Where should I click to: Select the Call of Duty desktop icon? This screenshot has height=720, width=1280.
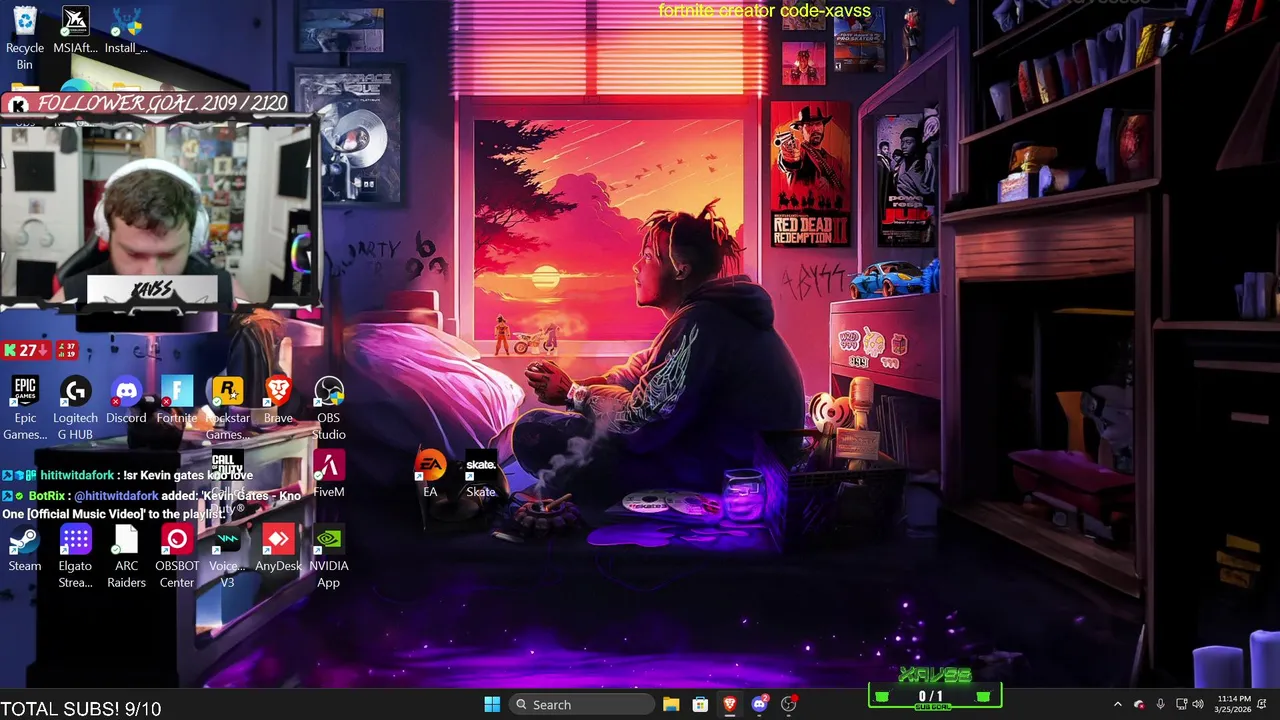tap(227, 484)
